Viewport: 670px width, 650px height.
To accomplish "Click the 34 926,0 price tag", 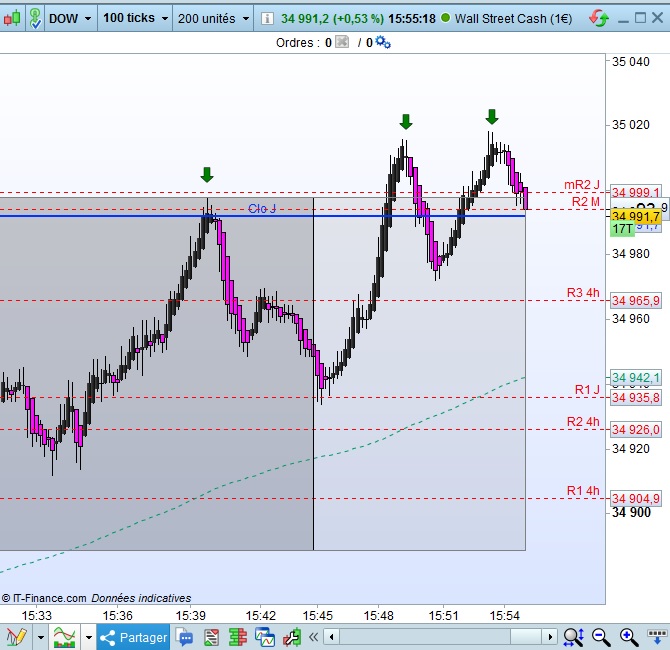I will point(635,429).
